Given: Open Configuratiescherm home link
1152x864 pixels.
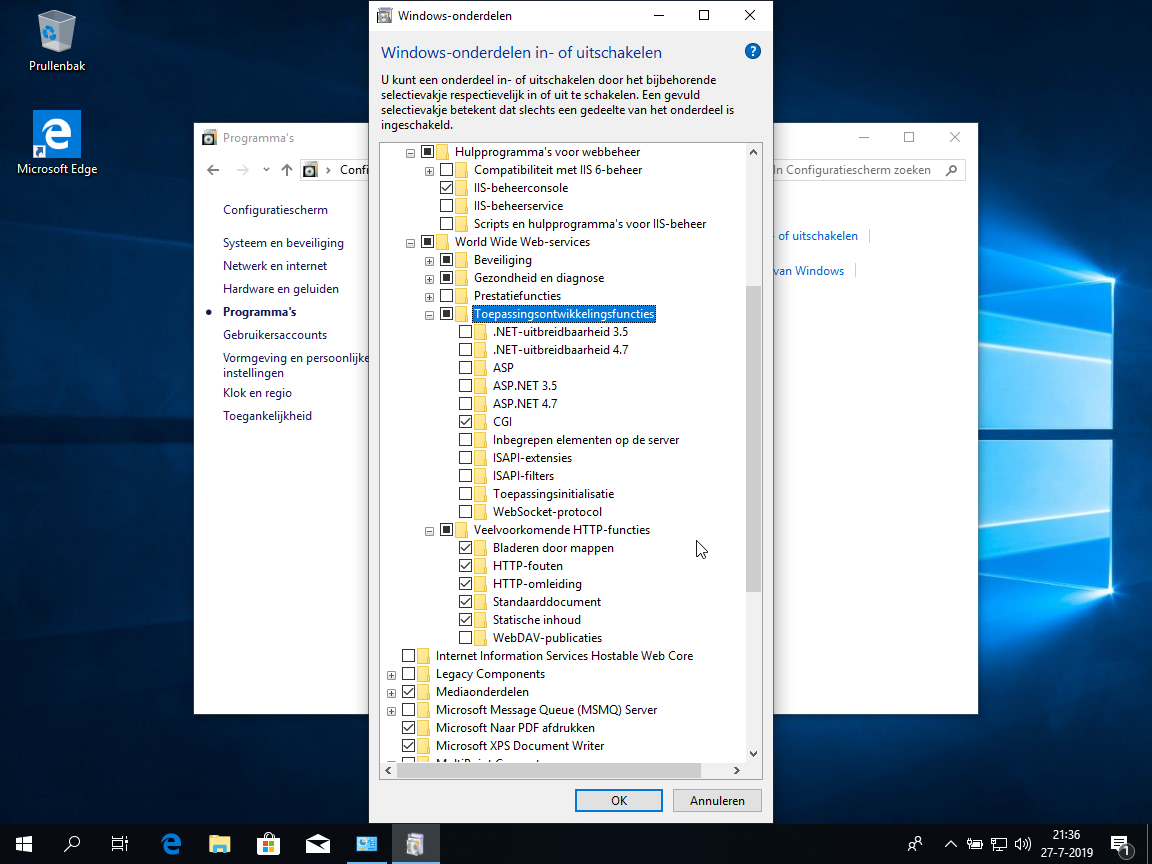Looking at the screenshot, I should [x=275, y=209].
